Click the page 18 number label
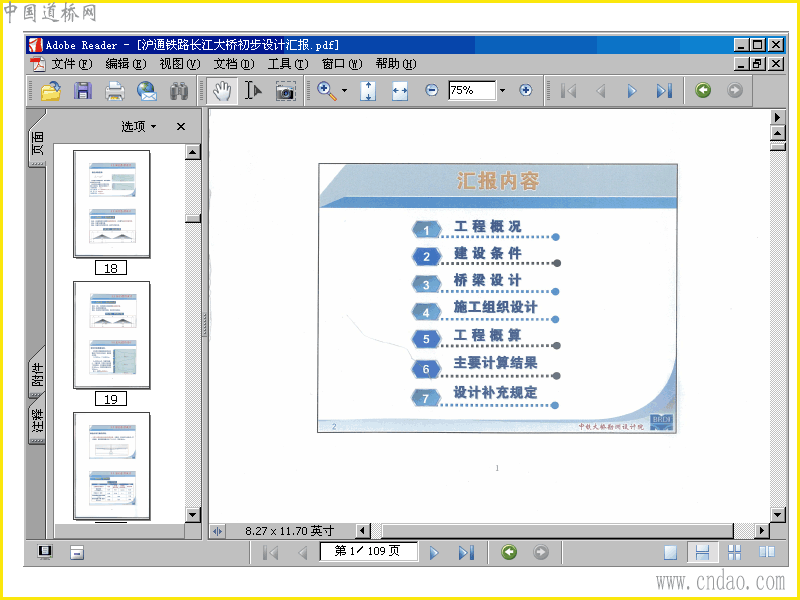 click(x=111, y=268)
